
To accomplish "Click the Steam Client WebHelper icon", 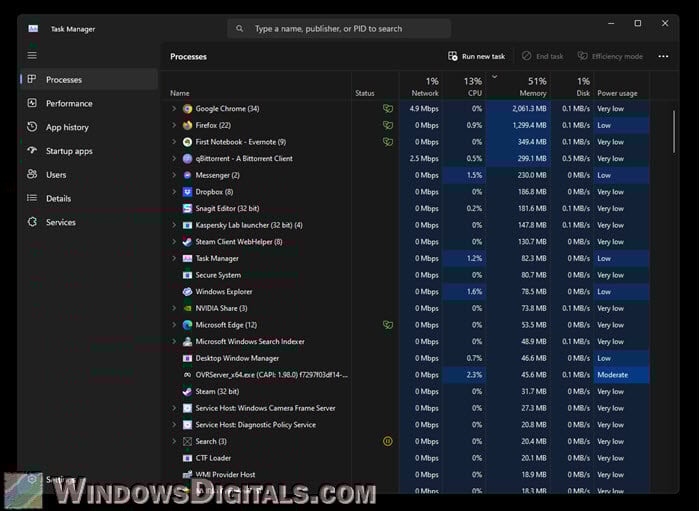I will coord(188,242).
